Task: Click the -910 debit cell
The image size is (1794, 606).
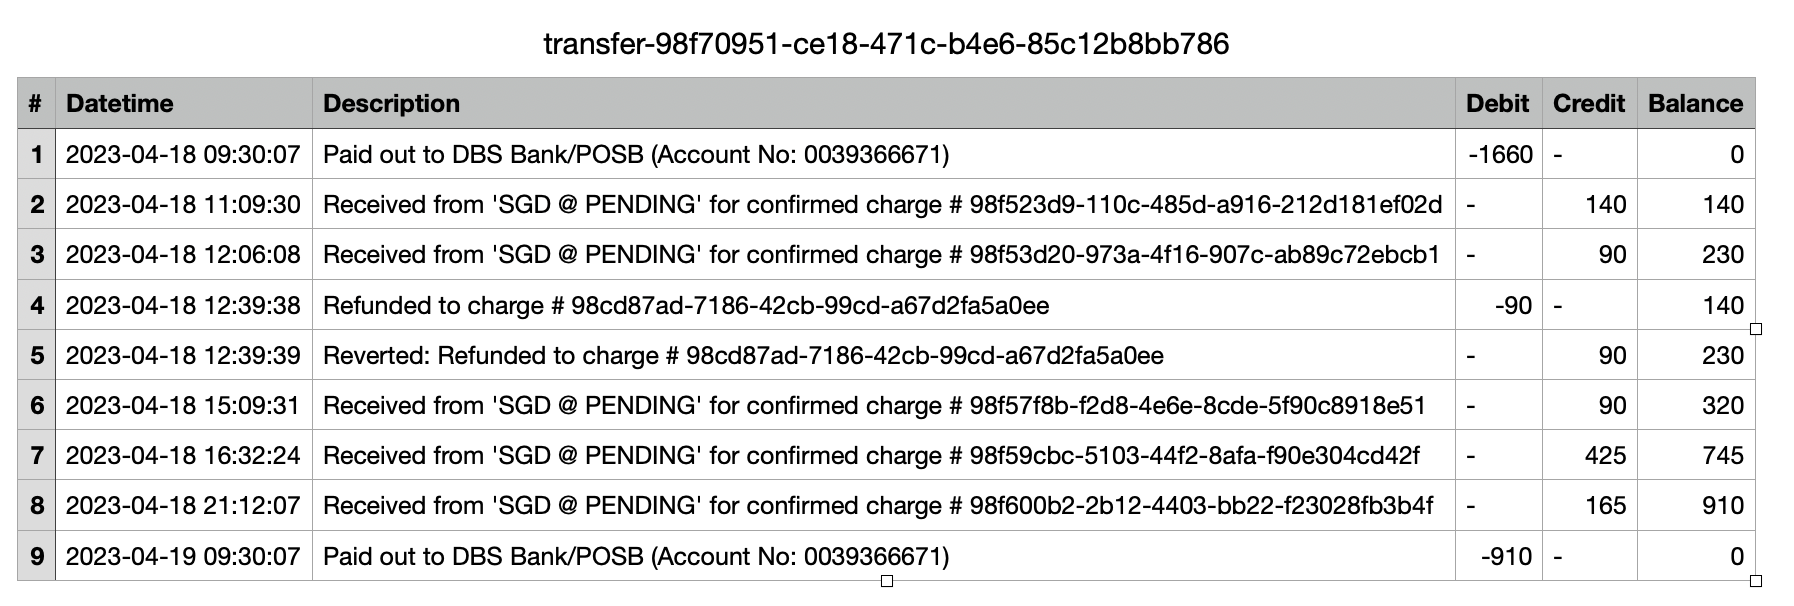Action: pos(1498,556)
